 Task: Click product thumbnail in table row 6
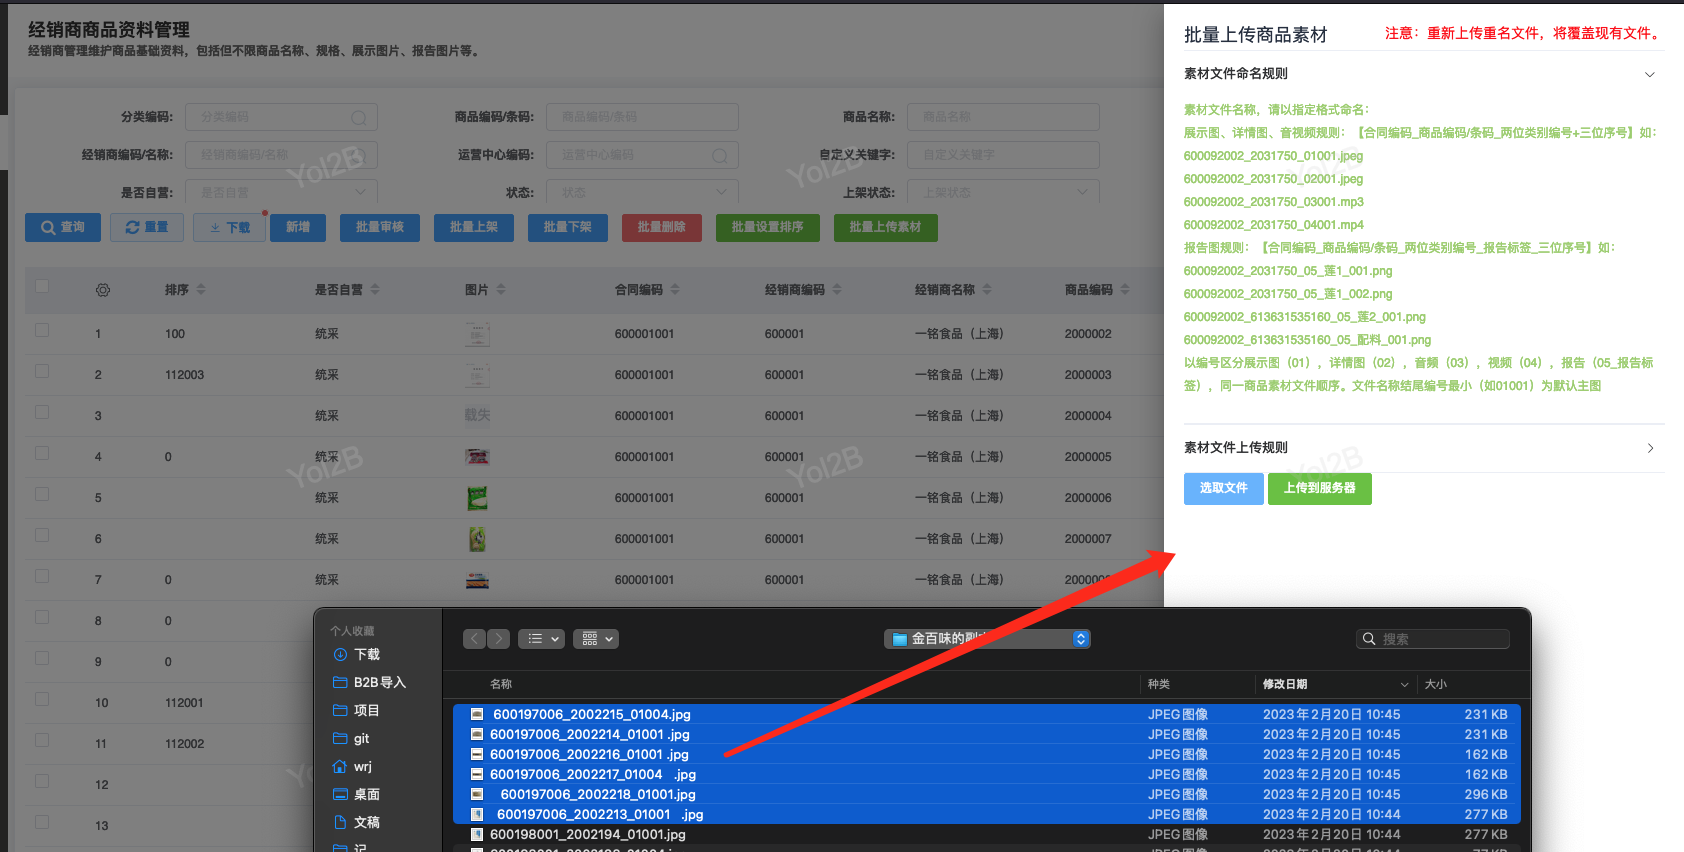point(478,538)
